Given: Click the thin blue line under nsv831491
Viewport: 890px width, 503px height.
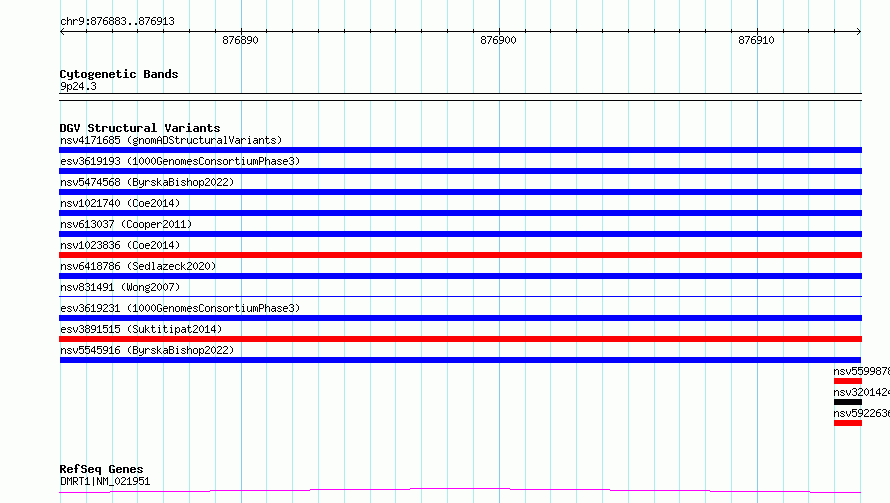Looking at the screenshot, I should point(460,296).
